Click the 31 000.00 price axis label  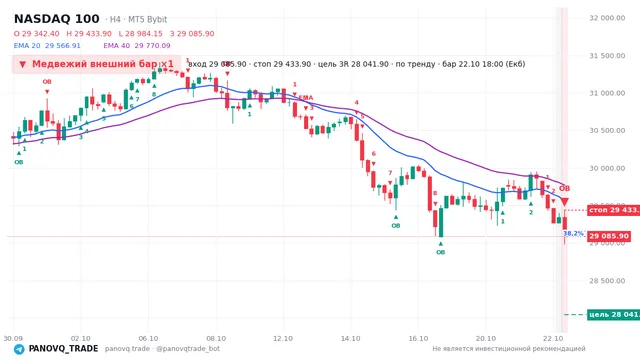tap(607, 93)
